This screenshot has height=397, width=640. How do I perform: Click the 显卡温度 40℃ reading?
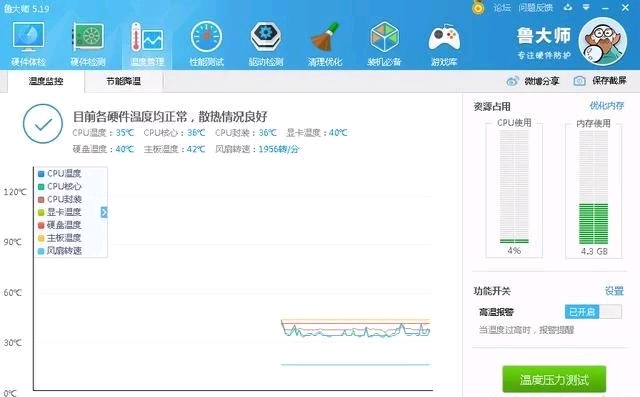click(x=317, y=133)
